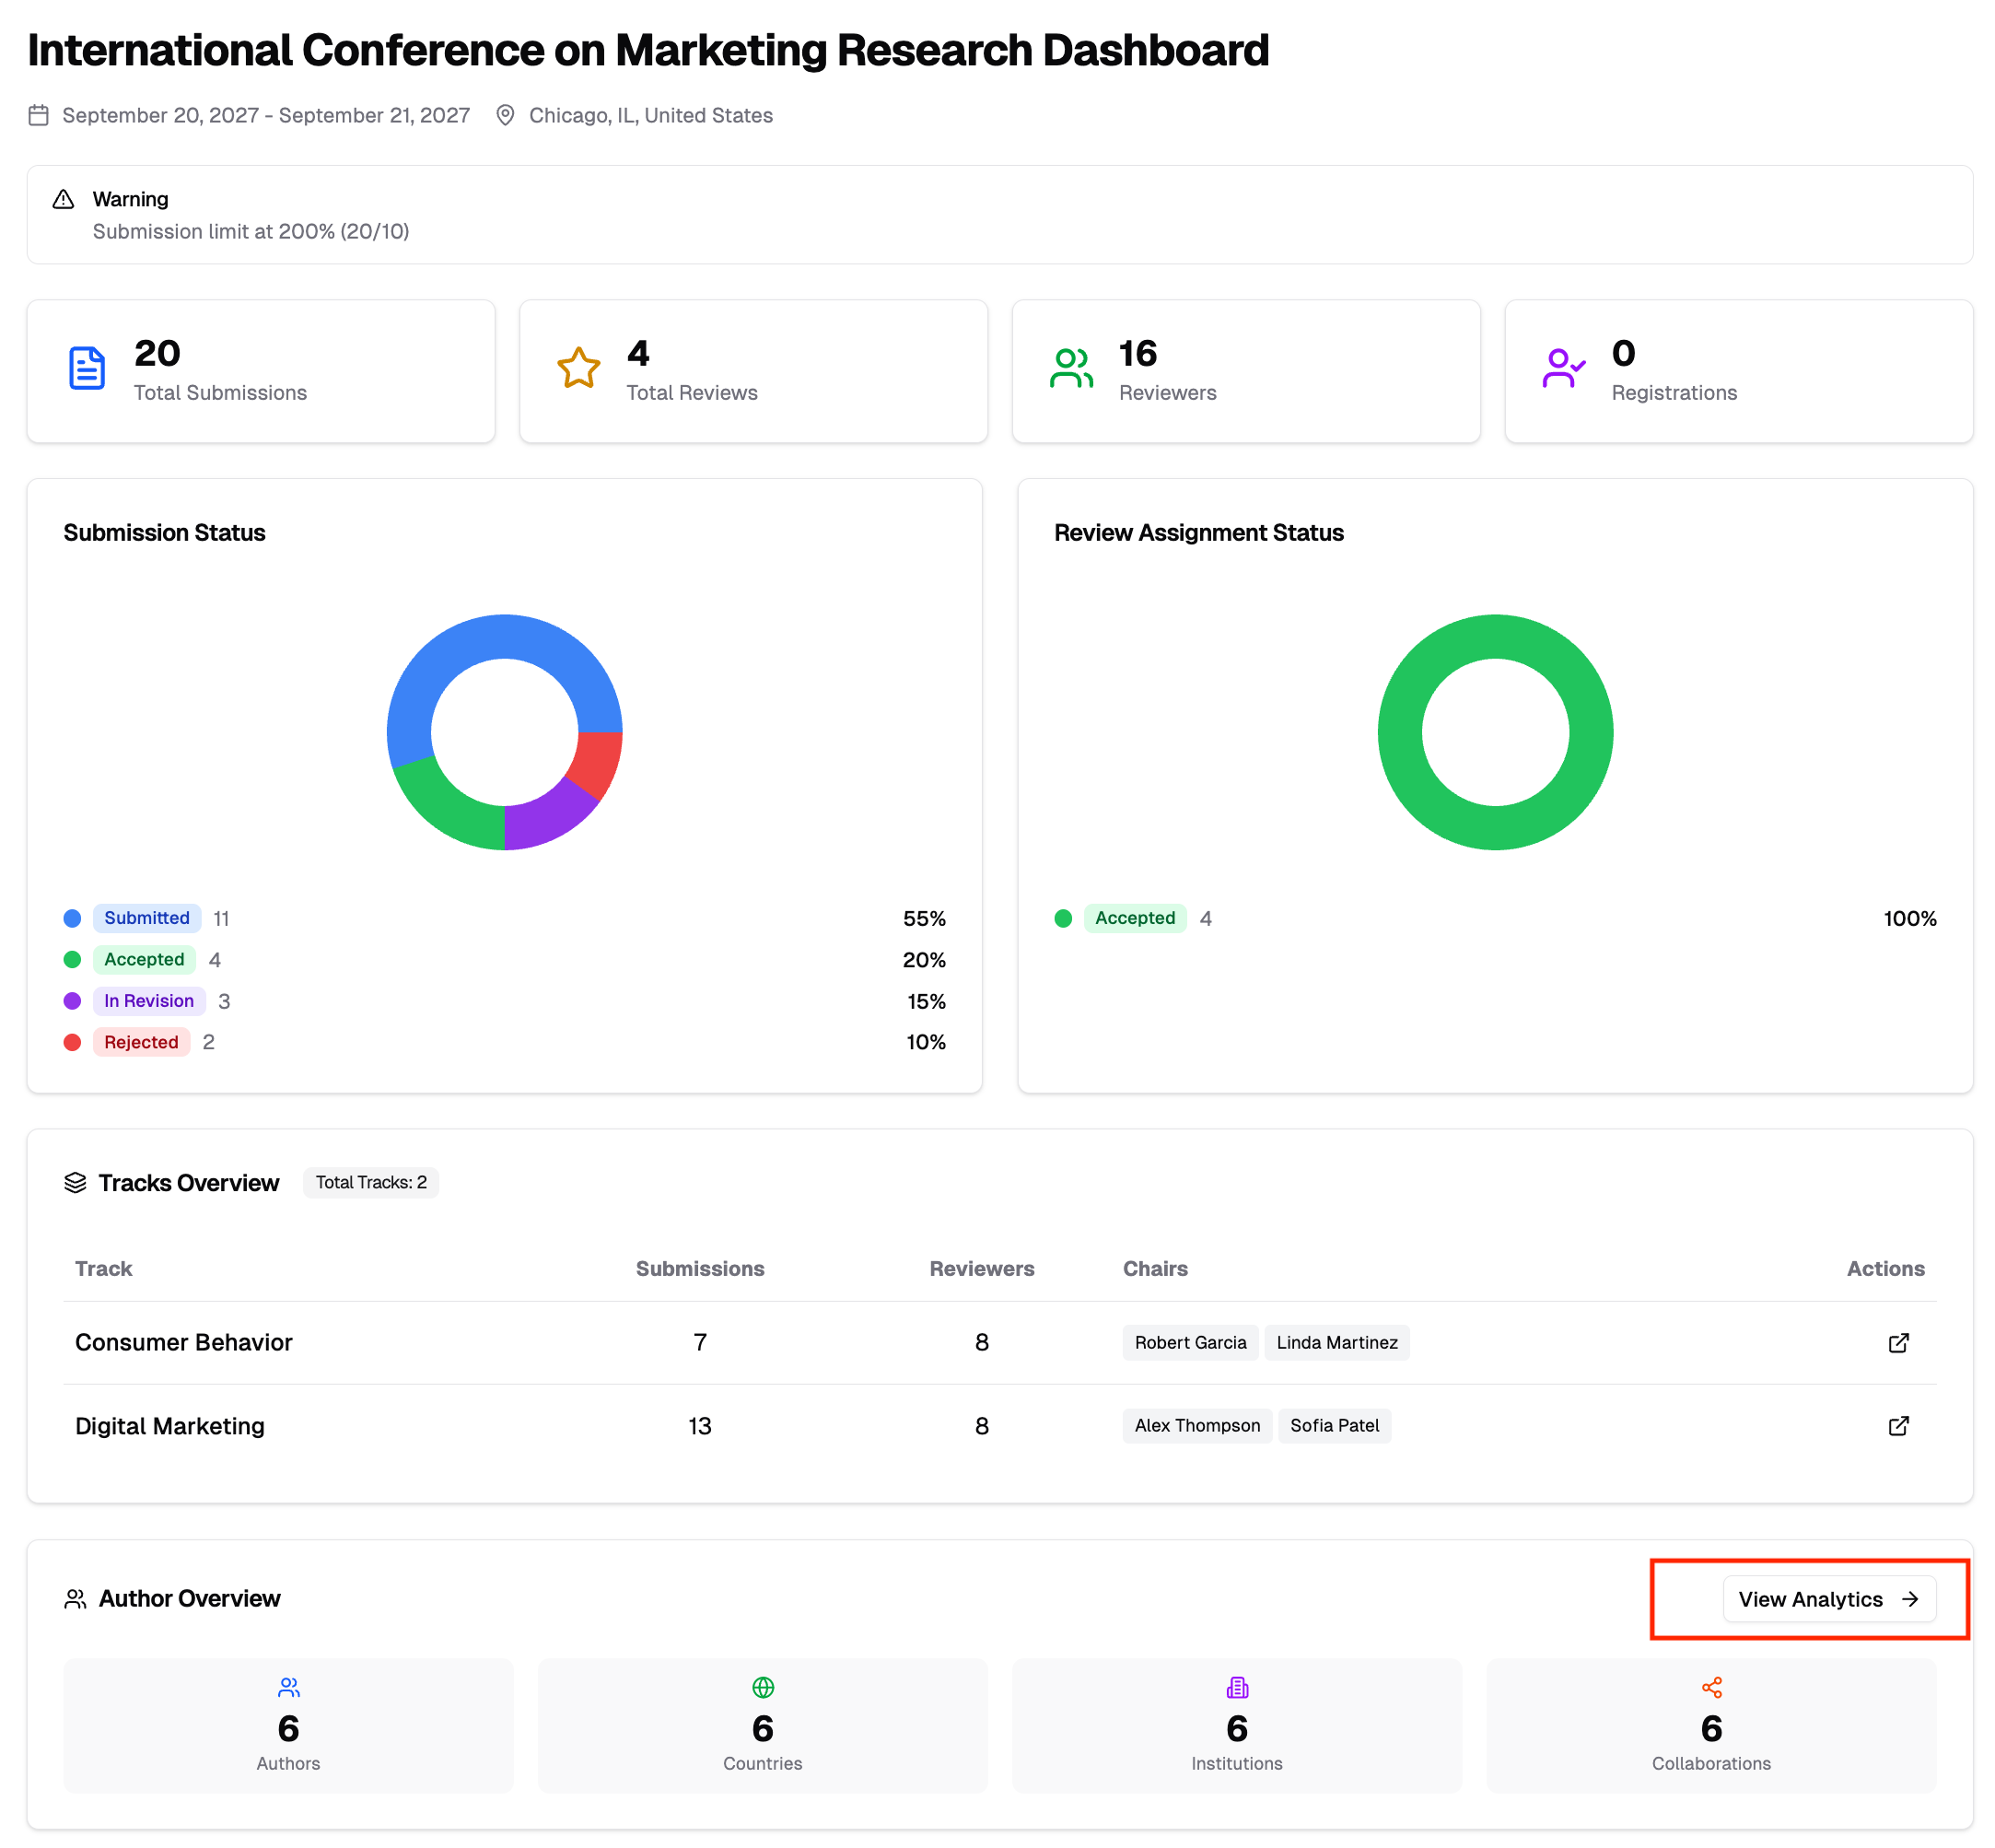
Task: Click the Institutions building icon
Action: point(1236,1687)
